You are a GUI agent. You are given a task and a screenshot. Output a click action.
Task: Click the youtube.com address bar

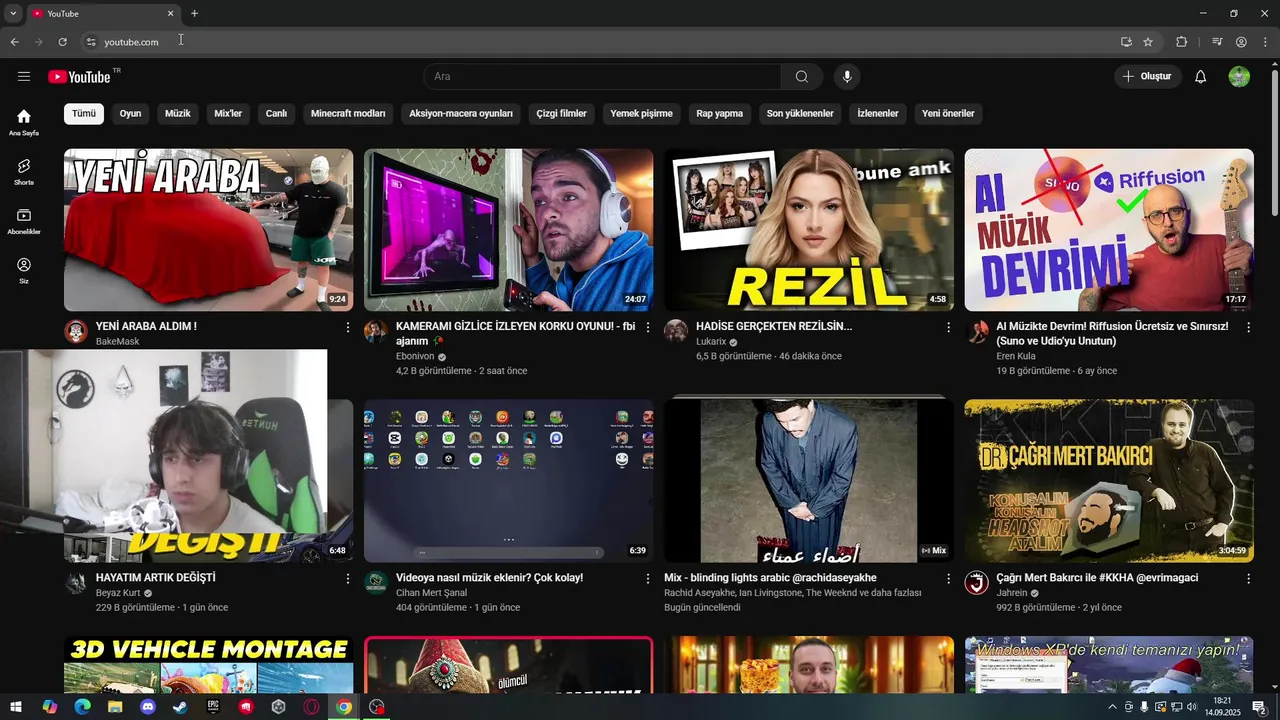click(x=600, y=42)
